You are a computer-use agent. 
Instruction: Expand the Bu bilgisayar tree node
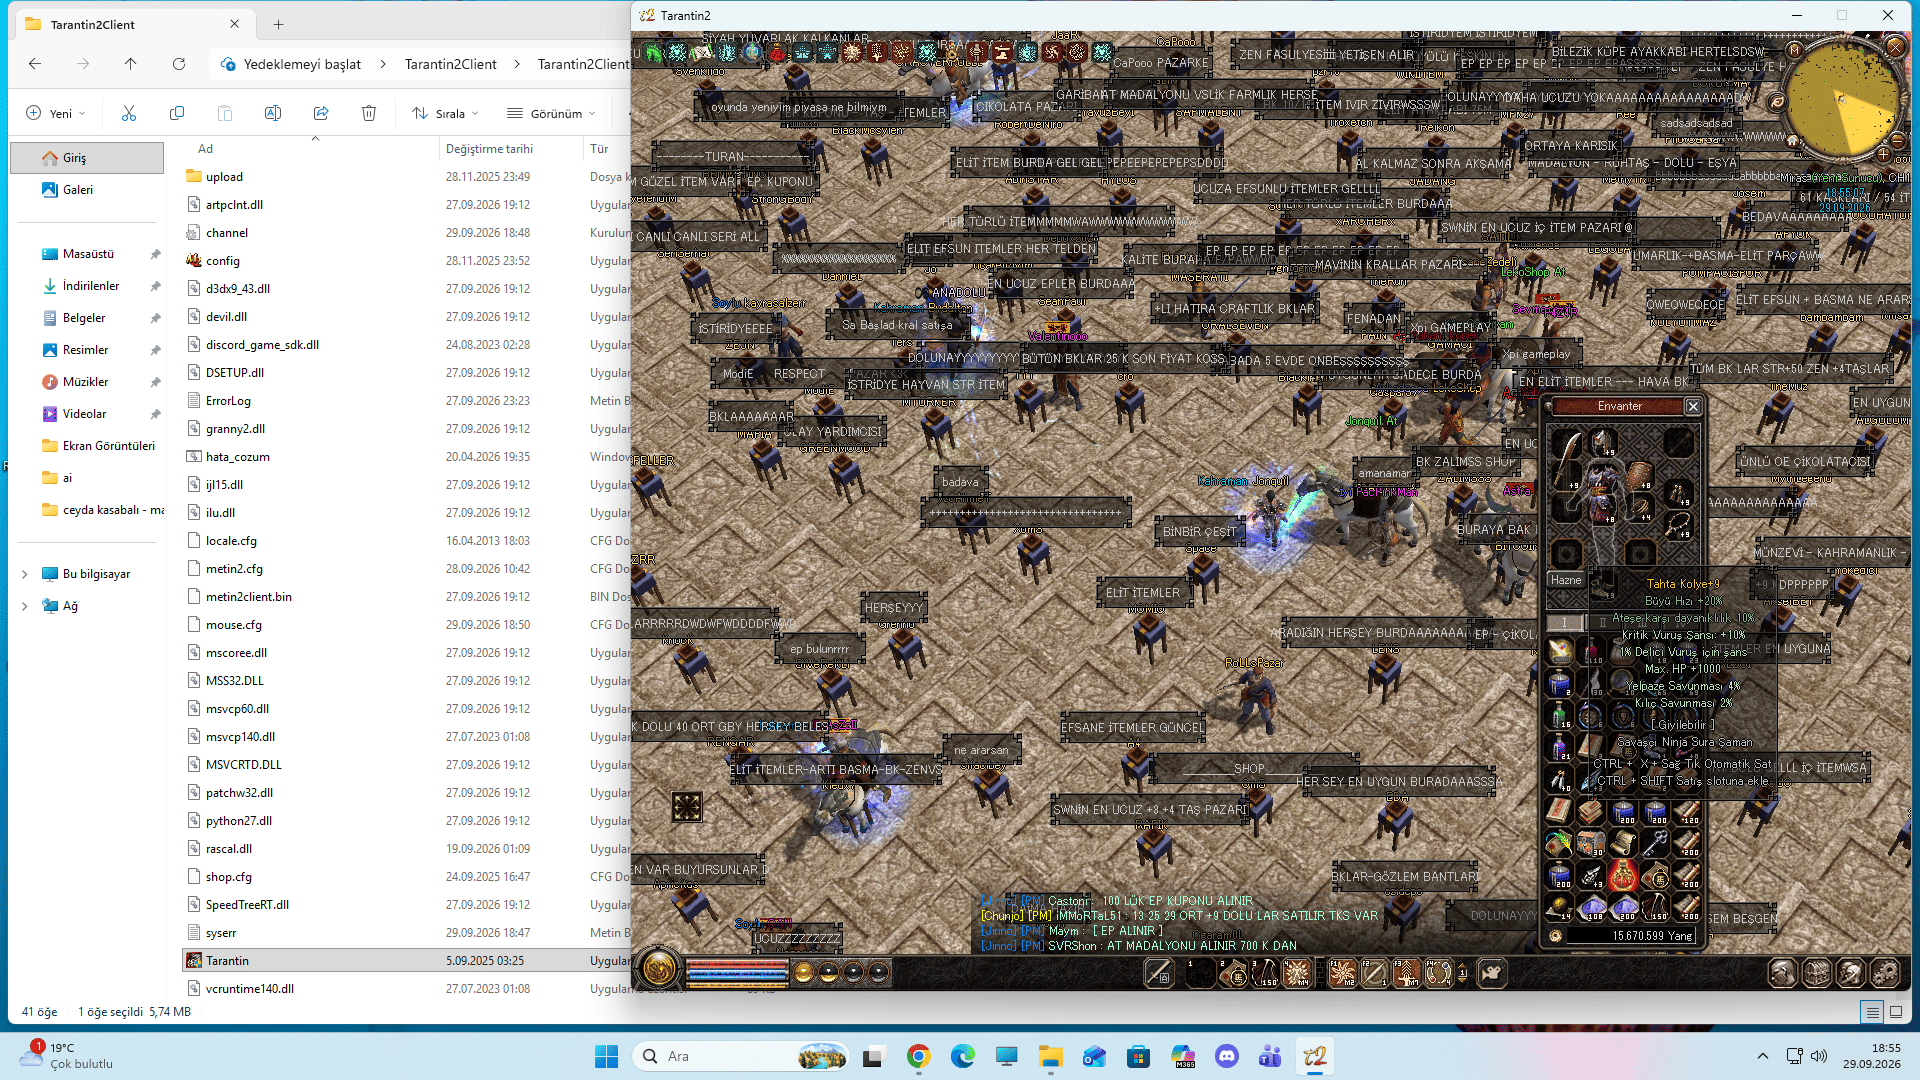click(25, 574)
